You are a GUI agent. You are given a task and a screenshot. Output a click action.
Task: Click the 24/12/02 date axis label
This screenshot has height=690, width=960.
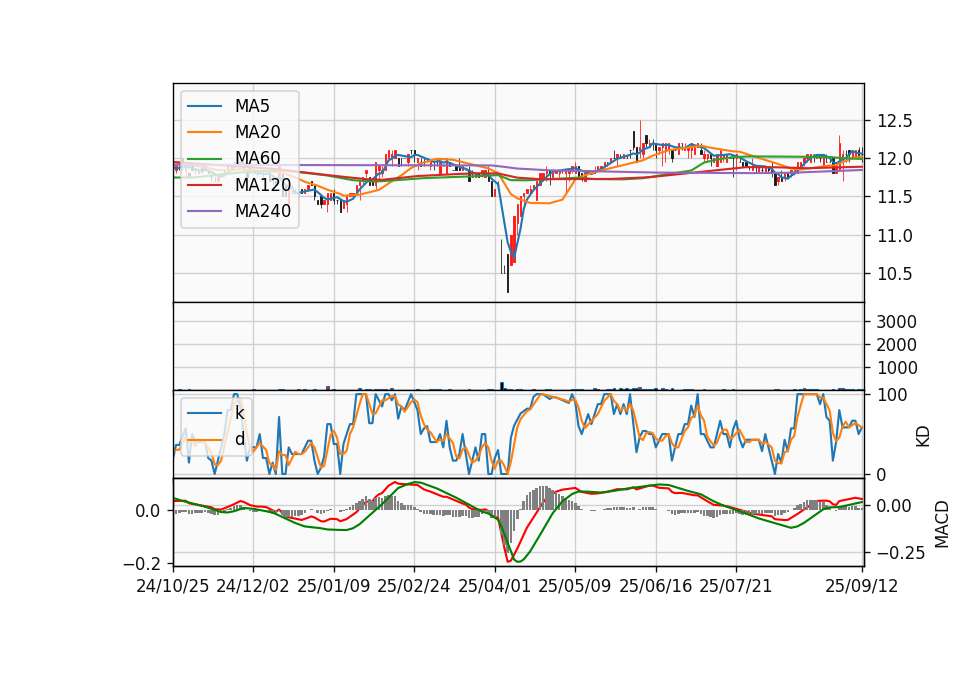coord(253,586)
